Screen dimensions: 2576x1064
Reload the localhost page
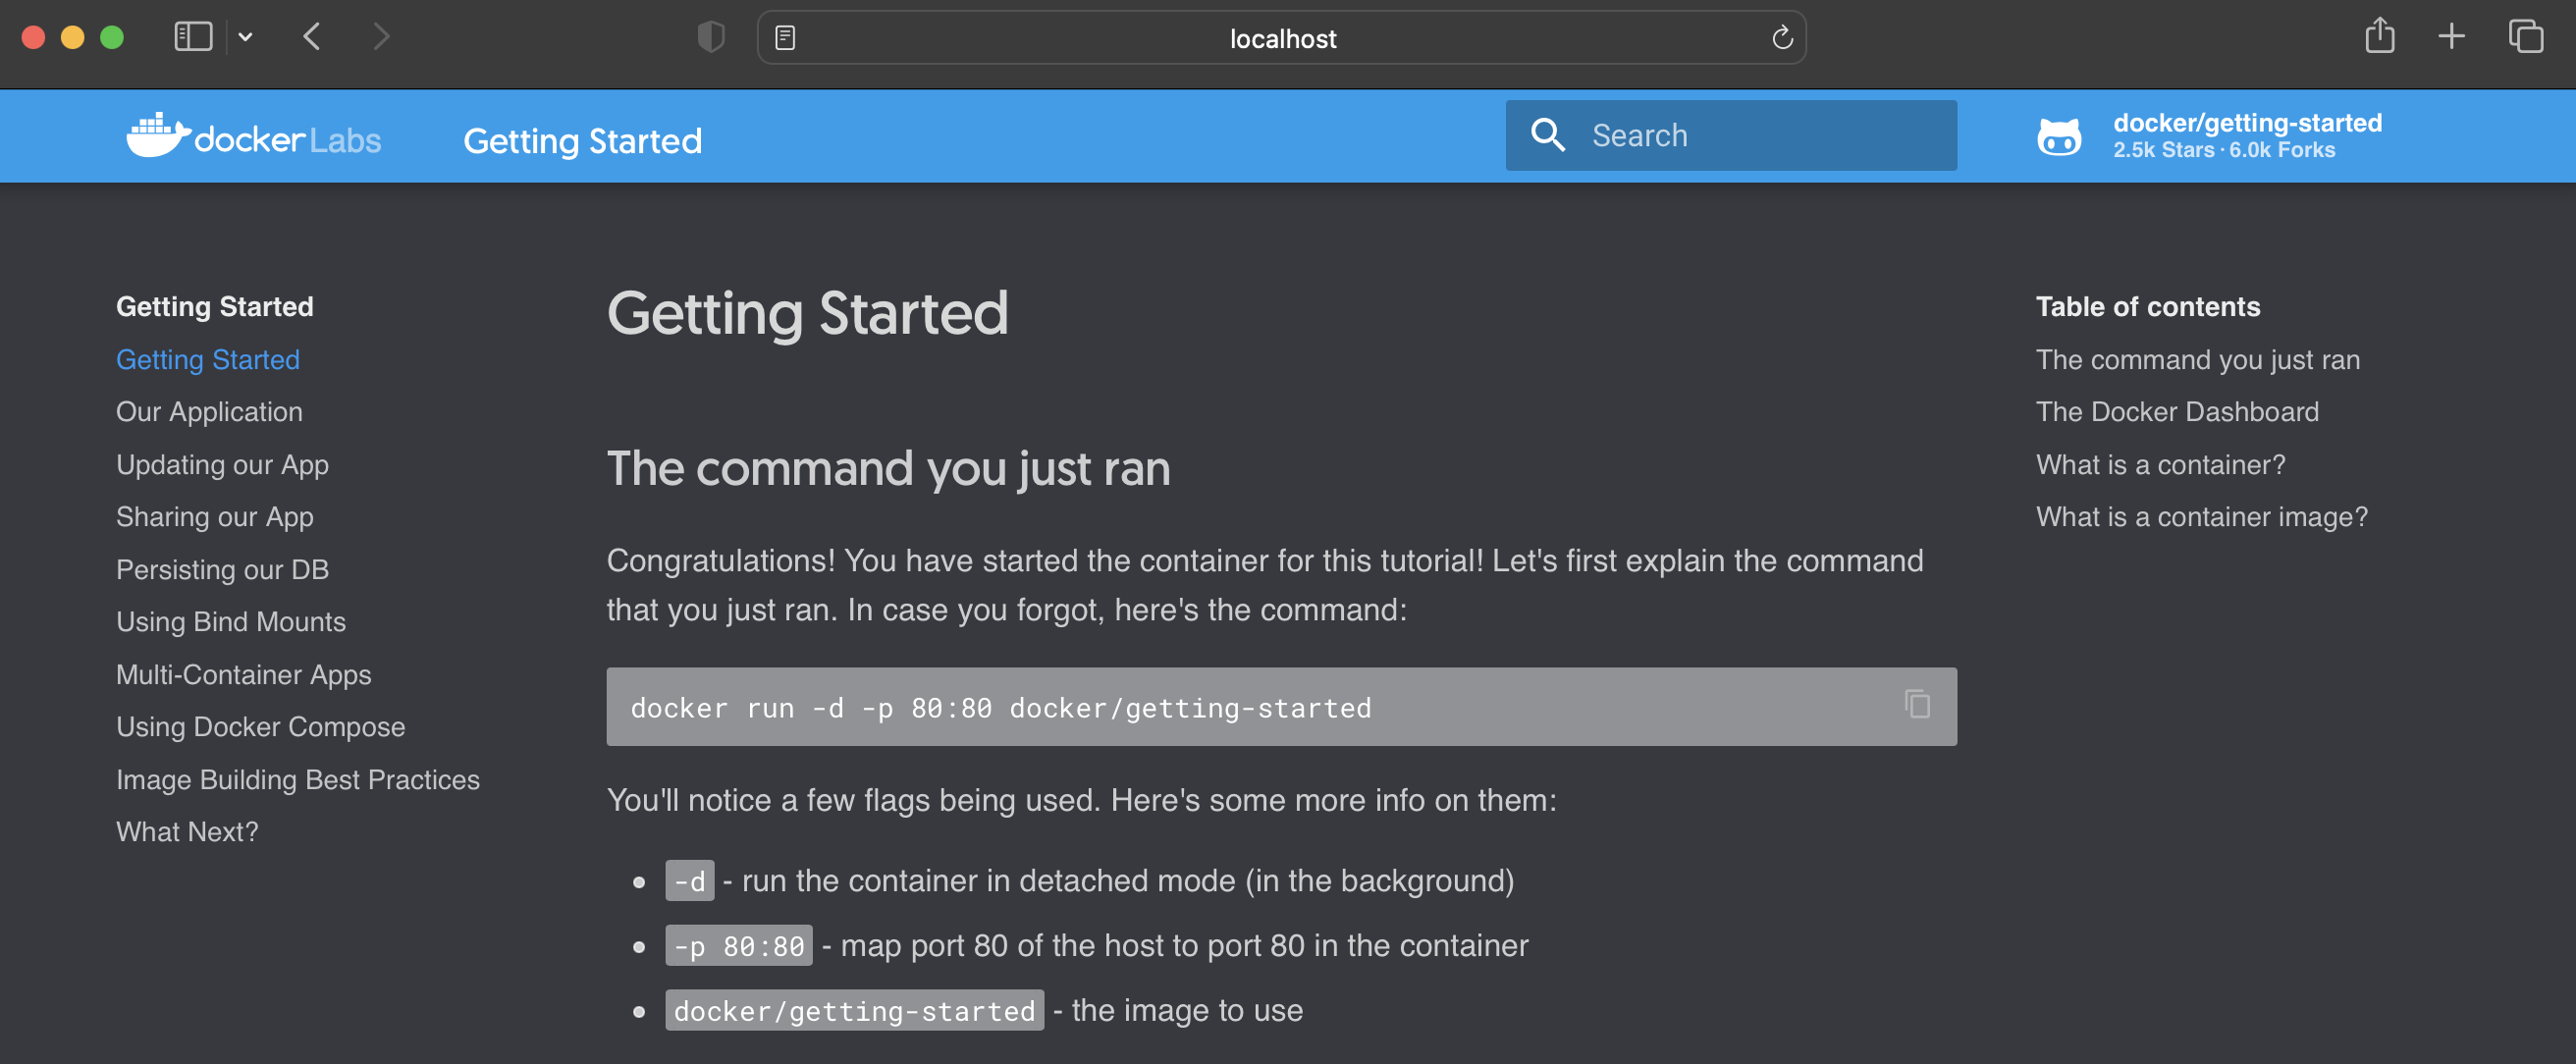(x=1781, y=38)
